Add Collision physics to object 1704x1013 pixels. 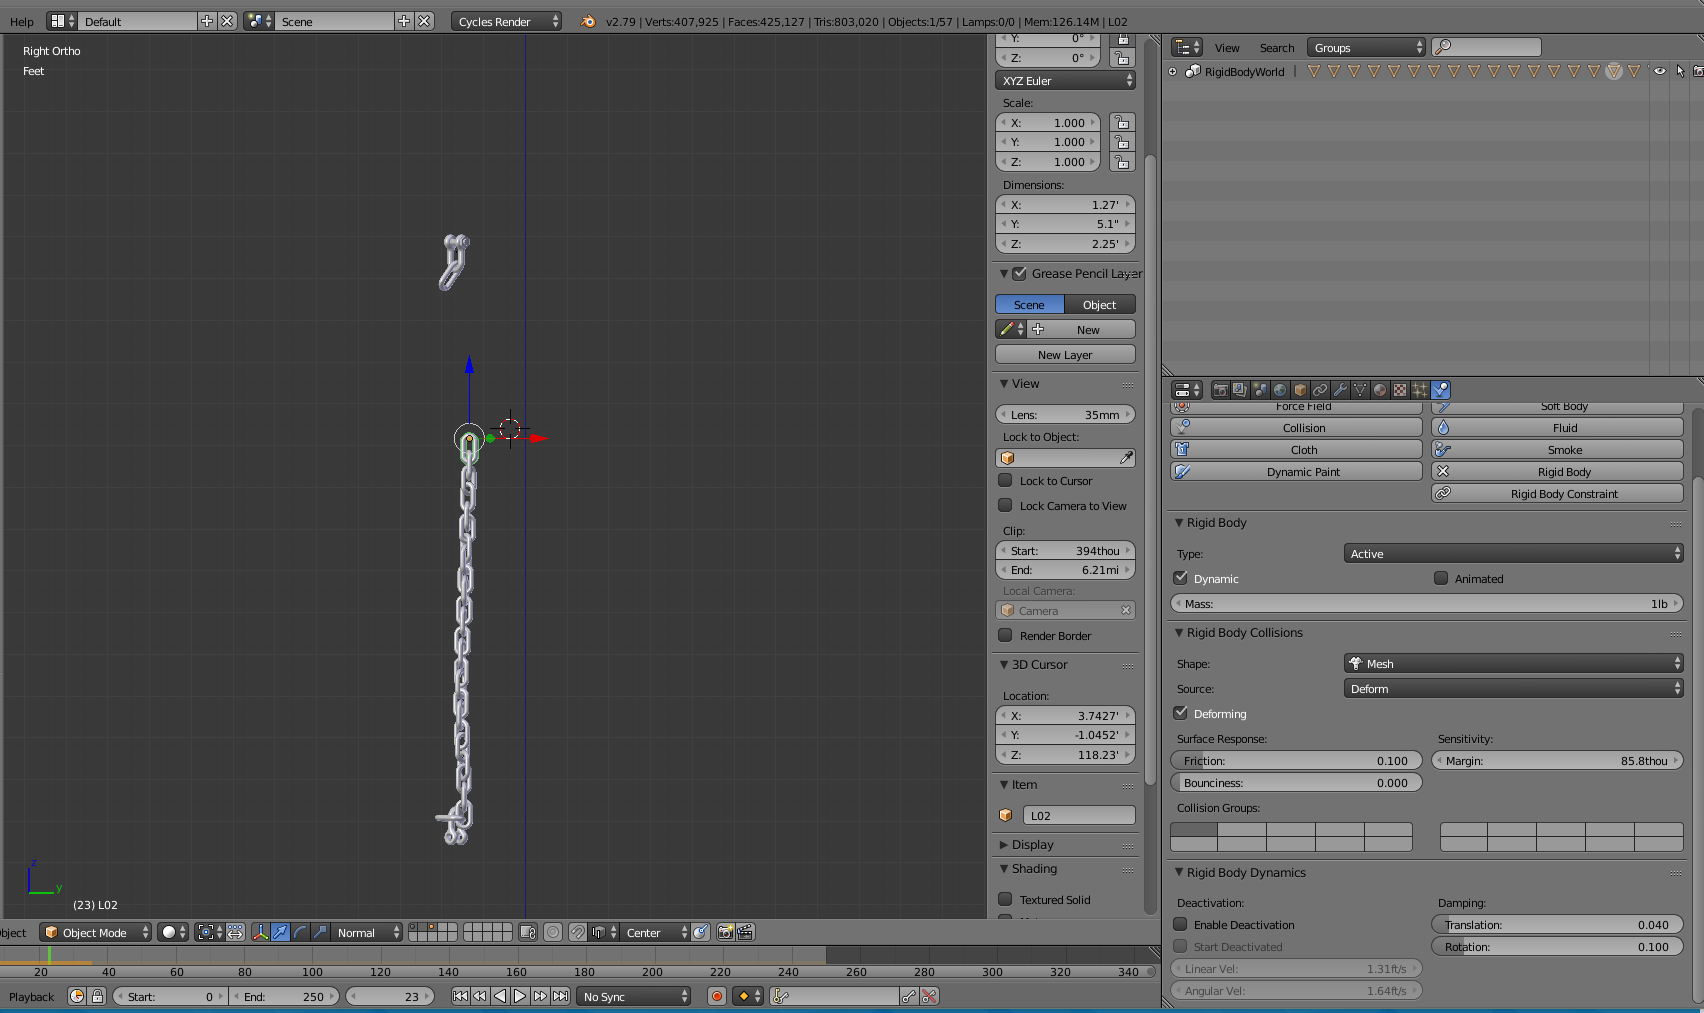click(x=1296, y=427)
